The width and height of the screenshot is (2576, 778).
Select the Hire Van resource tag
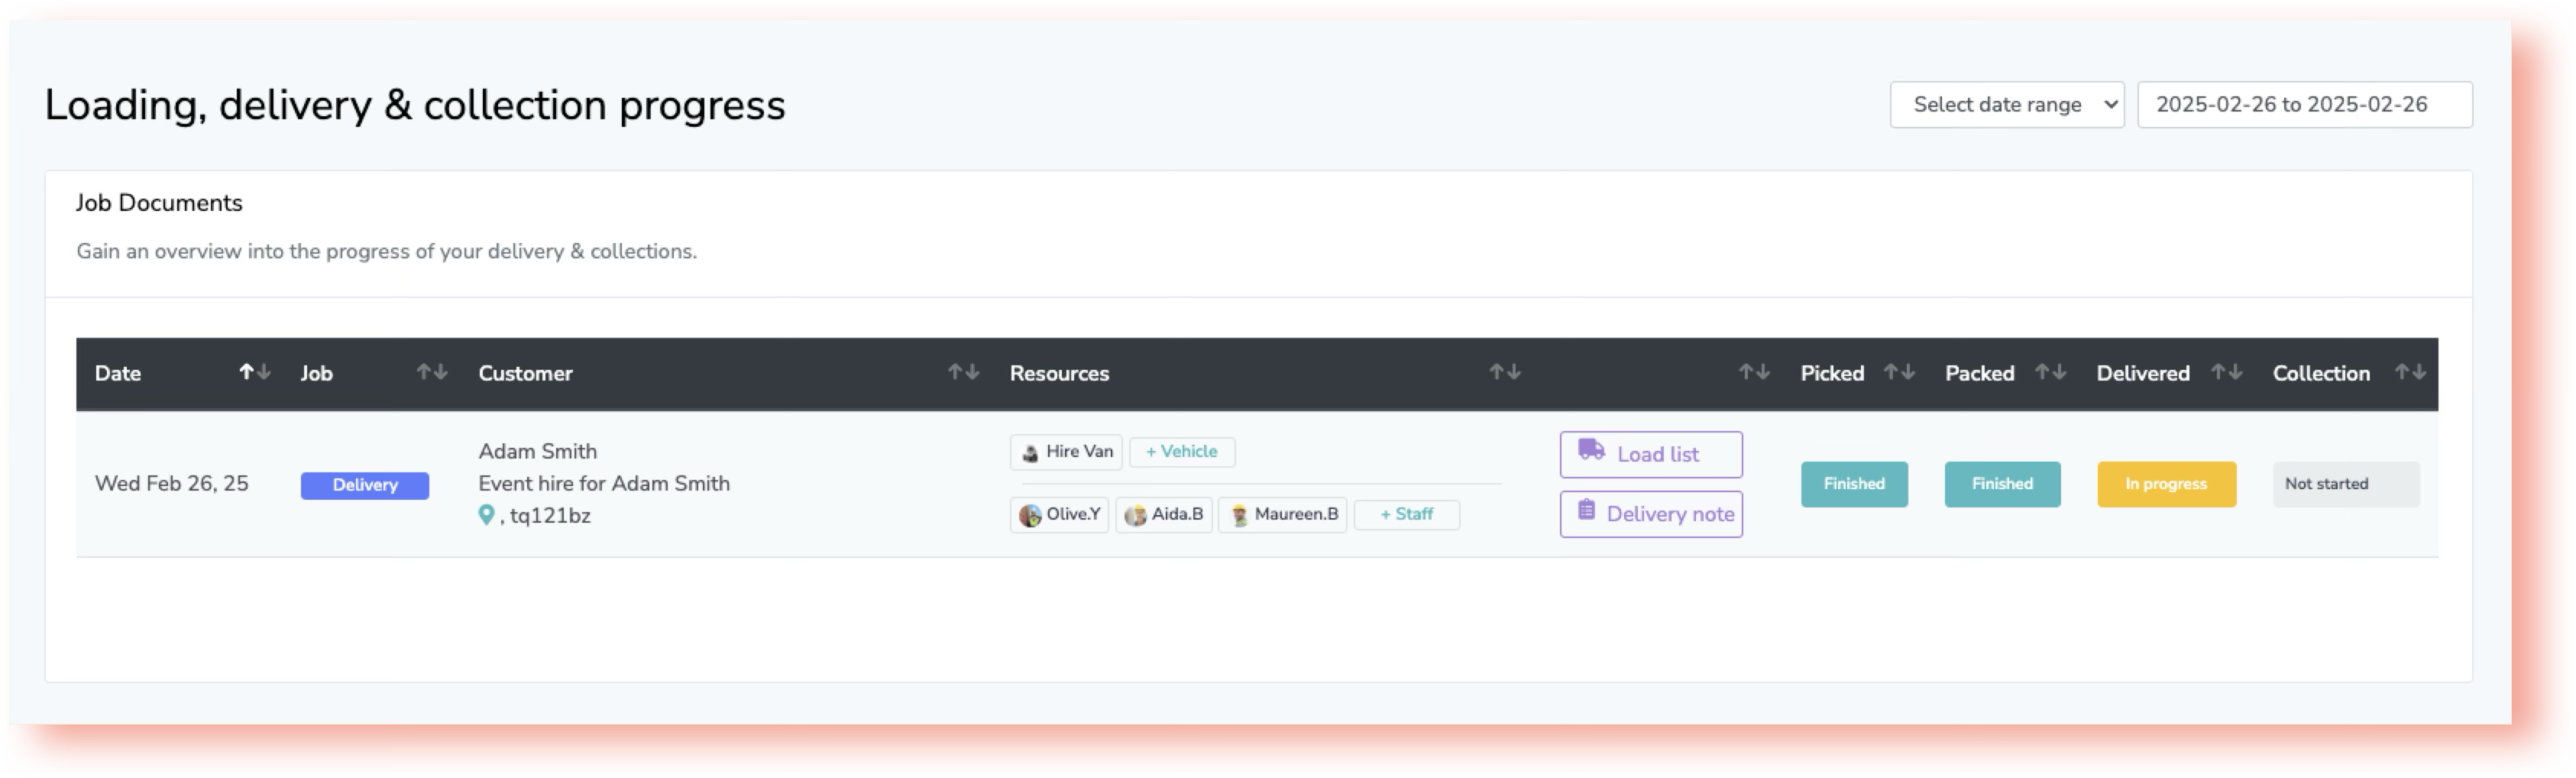(x=1066, y=452)
